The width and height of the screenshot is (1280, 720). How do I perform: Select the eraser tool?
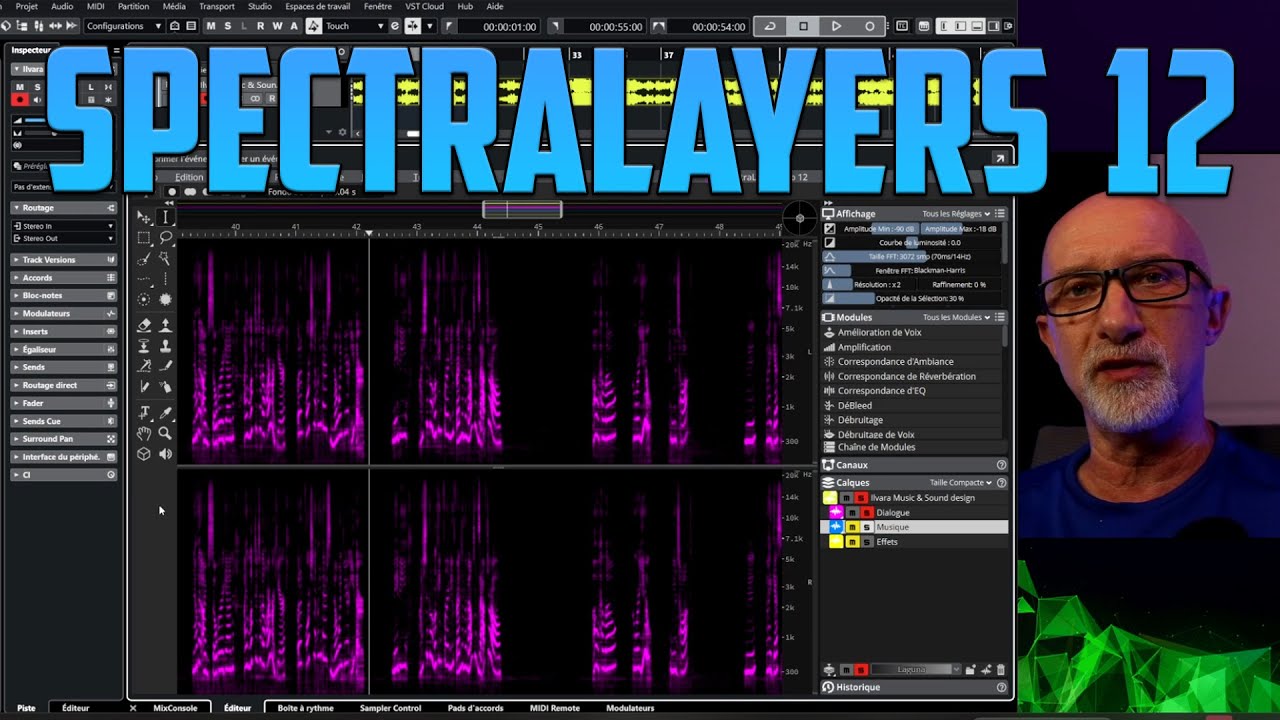(x=144, y=325)
